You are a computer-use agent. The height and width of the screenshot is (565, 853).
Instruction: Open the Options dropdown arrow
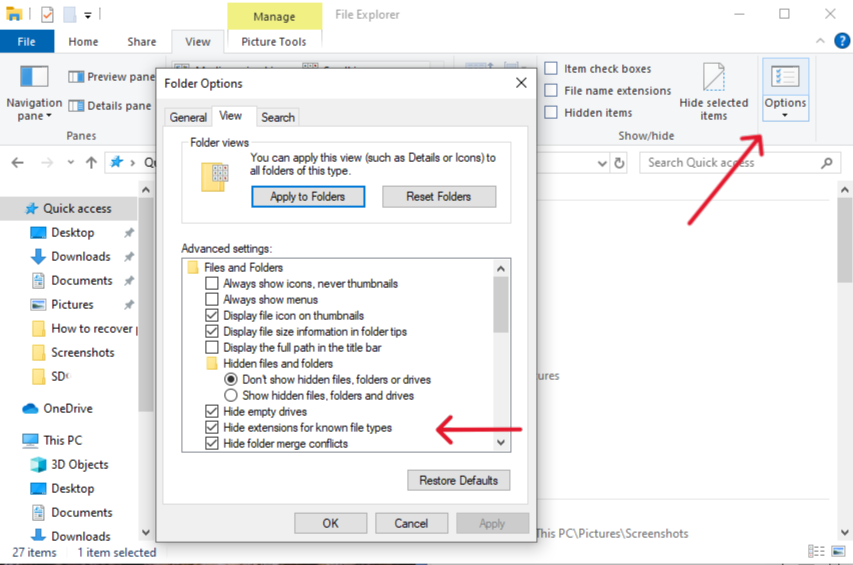[x=785, y=115]
